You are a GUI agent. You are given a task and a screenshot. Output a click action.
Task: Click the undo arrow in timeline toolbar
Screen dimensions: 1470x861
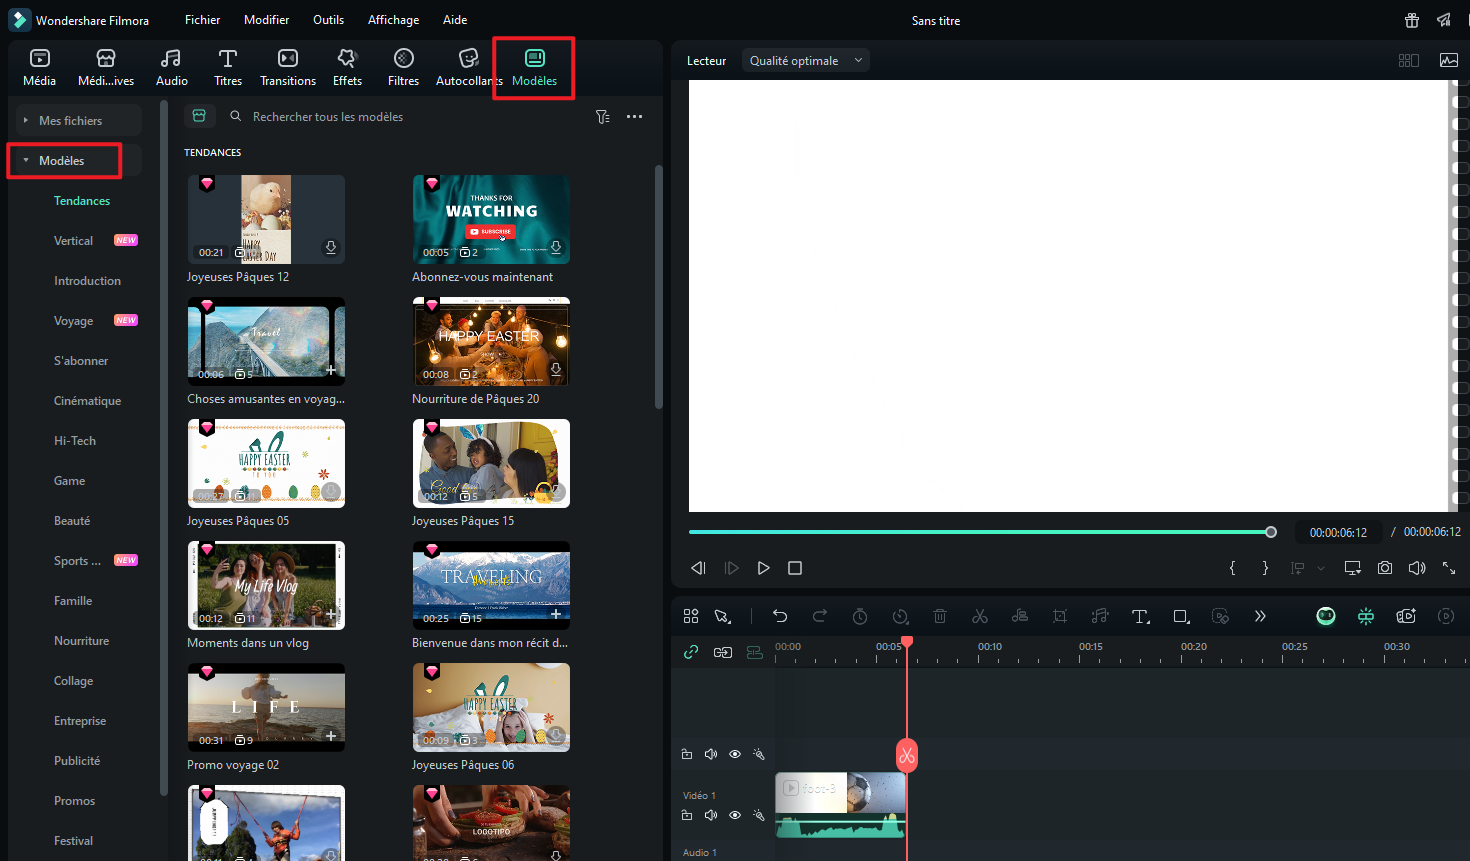pos(780,616)
